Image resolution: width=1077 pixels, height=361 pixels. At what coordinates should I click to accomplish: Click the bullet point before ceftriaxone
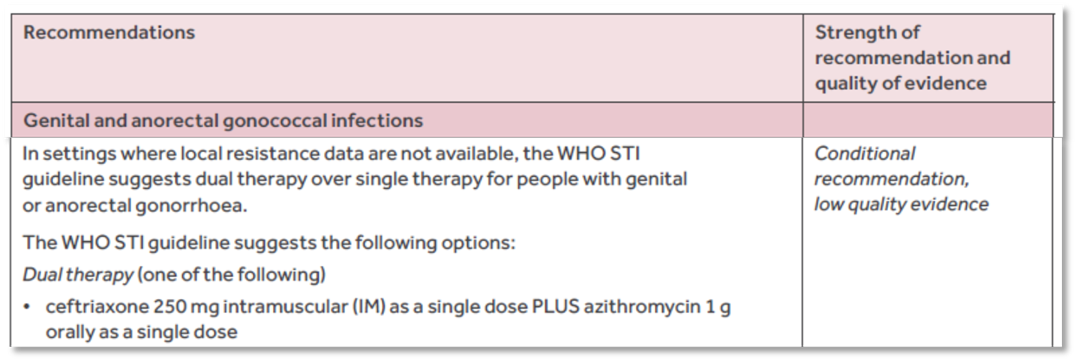27,307
